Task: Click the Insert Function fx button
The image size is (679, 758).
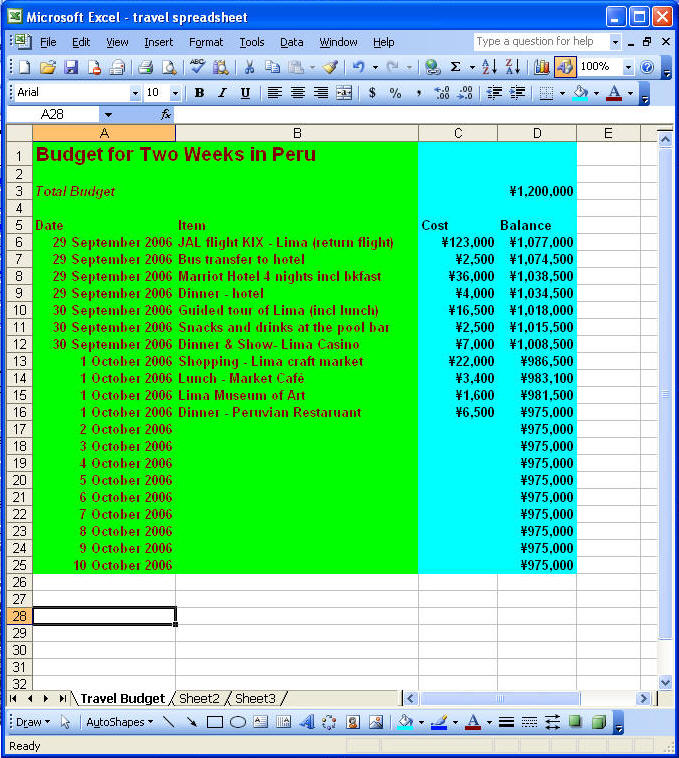Action: [166, 115]
